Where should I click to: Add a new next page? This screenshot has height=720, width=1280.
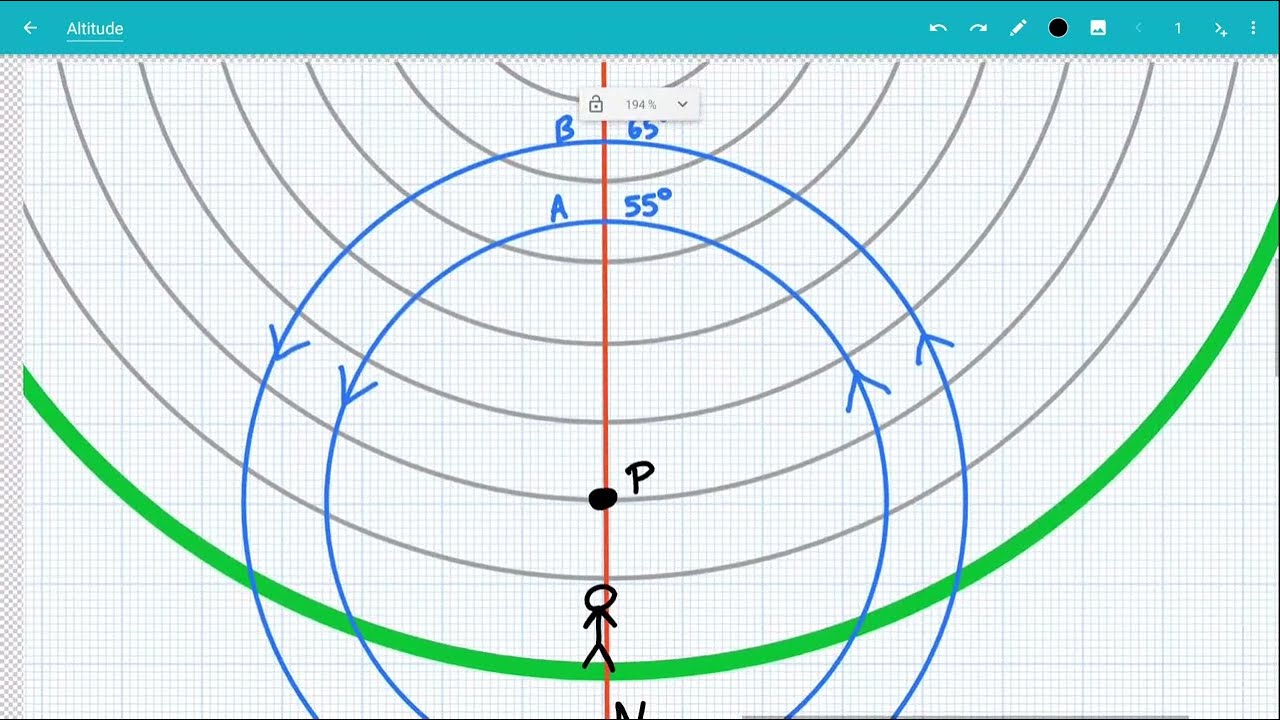tap(1220, 29)
